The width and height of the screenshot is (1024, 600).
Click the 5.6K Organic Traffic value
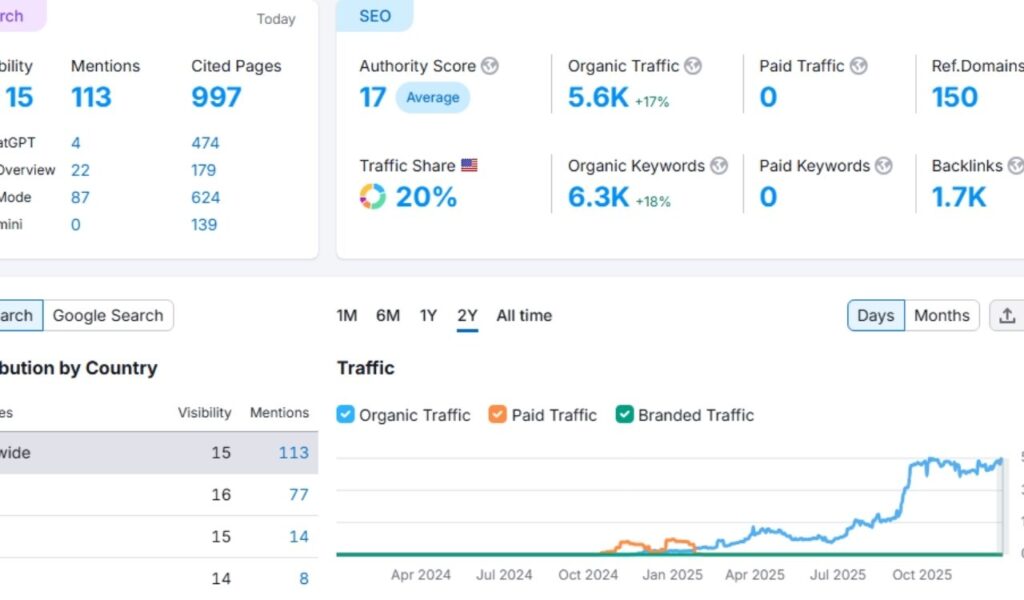pyautogui.click(x=598, y=97)
